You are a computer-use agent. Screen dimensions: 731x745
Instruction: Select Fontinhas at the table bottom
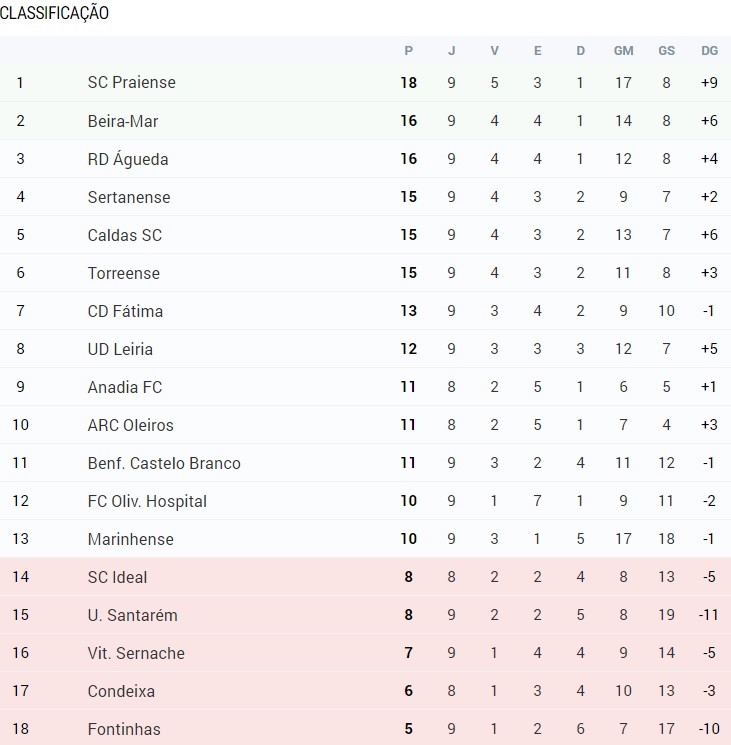coord(124,729)
